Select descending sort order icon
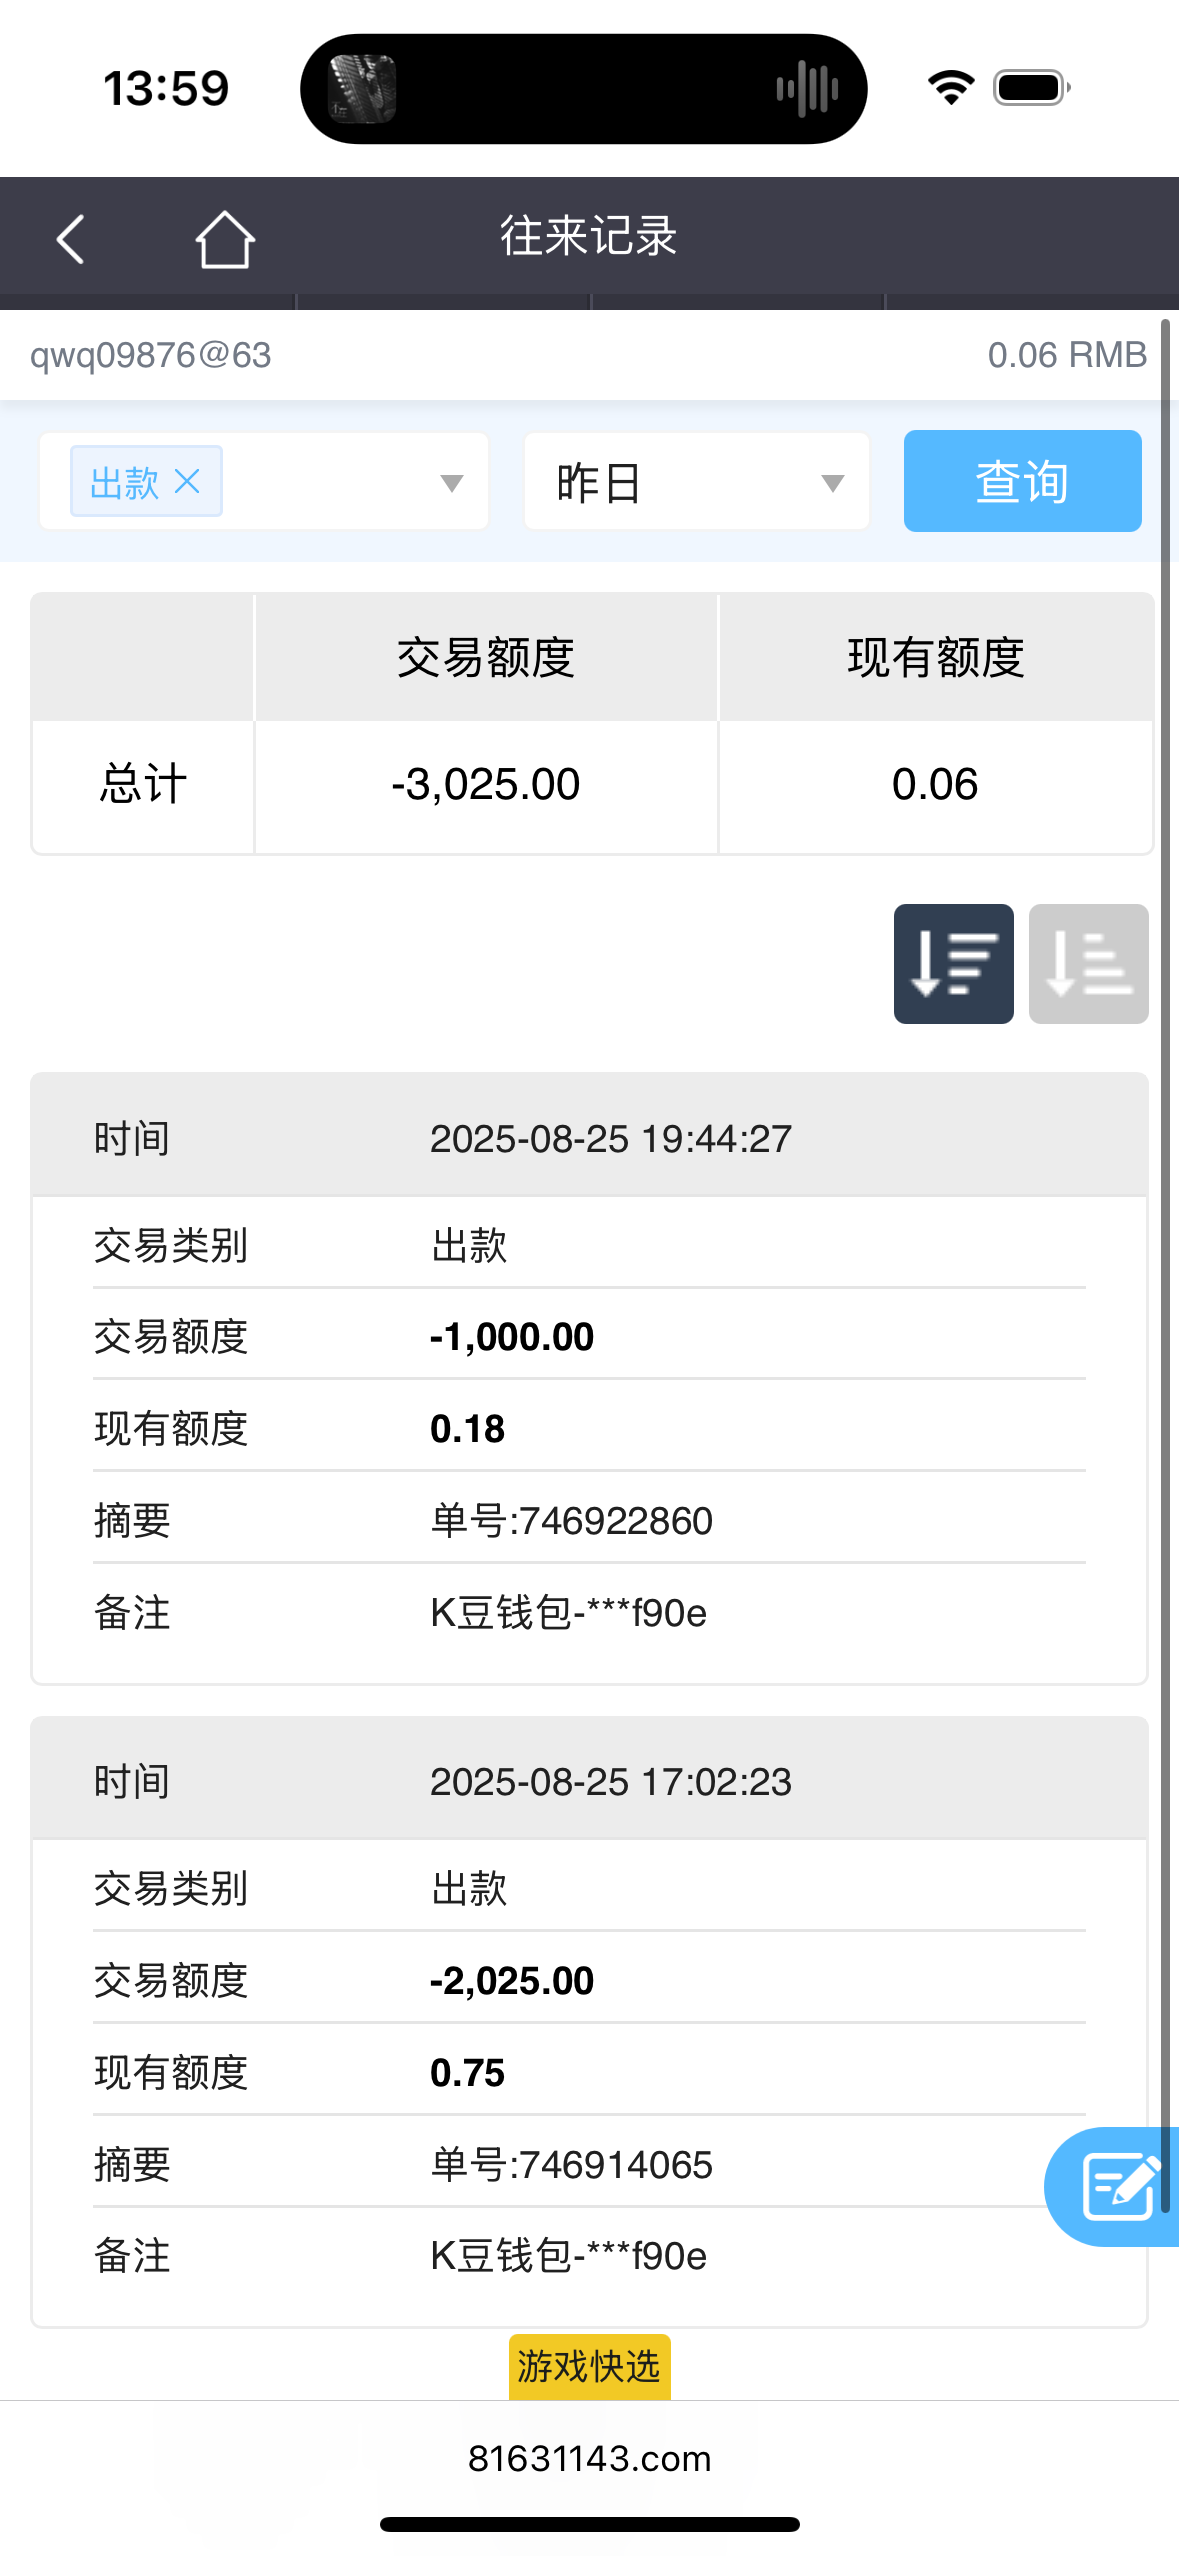Image resolution: width=1179 pixels, height=2556 pixels. tap(953, 964)
